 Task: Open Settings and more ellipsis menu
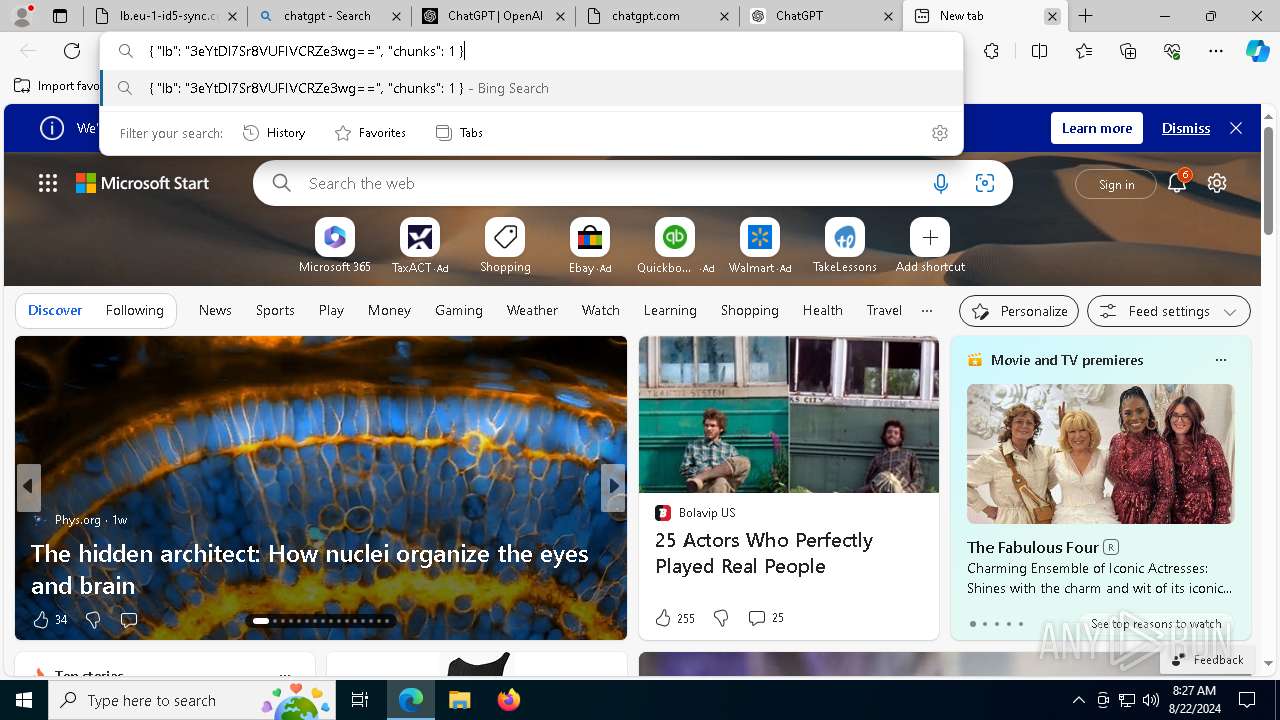point(1216,51)
